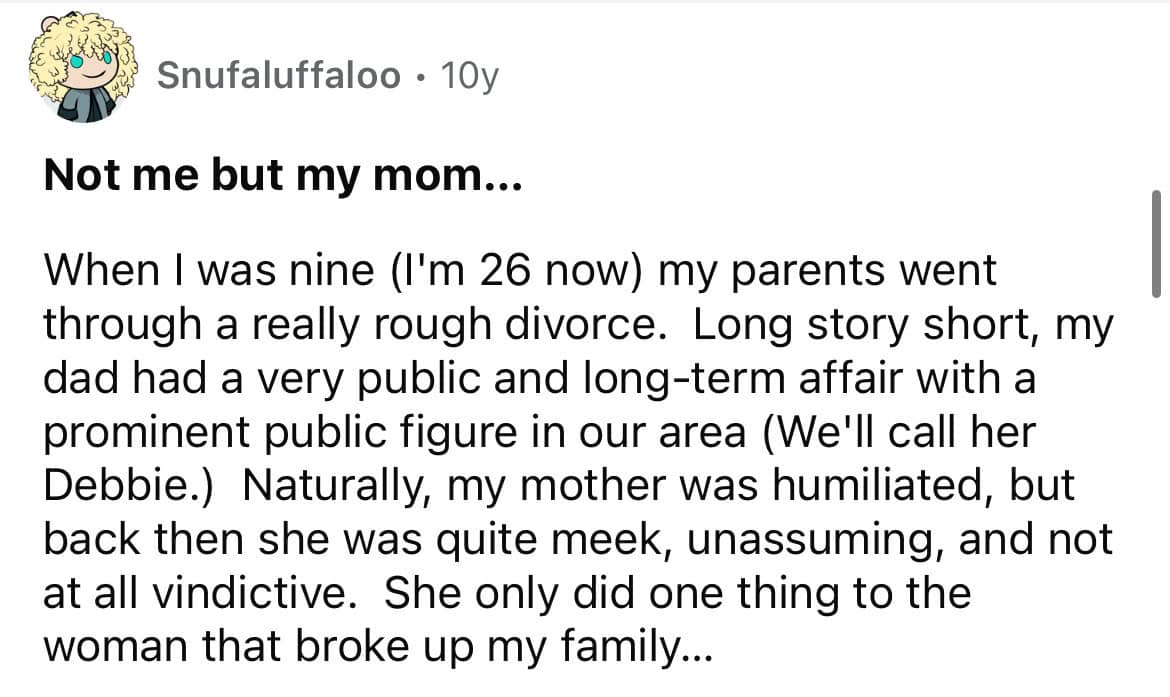This screenshot has height=697, width=1170.
Task: Open the Snufaluffaloo user profile link
Action: point(280,74)
